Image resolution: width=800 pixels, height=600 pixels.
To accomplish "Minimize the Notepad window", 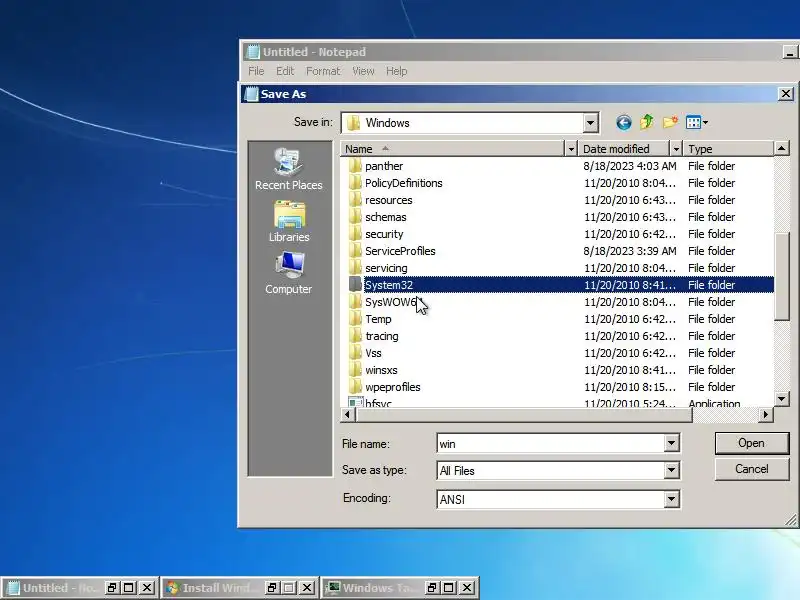I will click(x=790, y=52).
